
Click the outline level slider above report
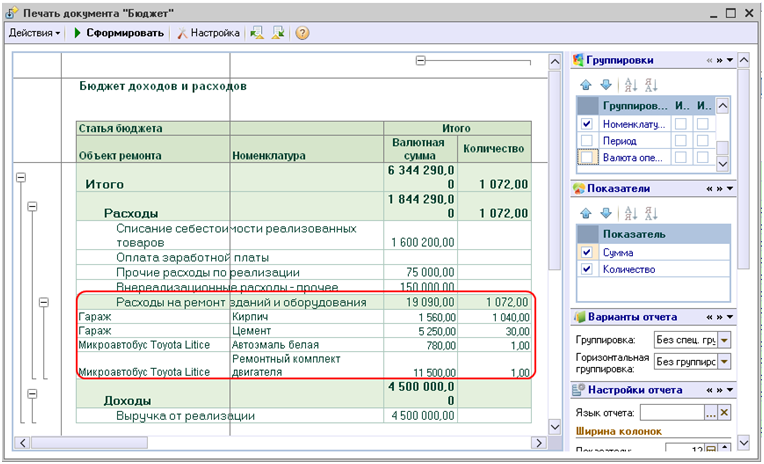pyautogui.click(x=421, y=61)
